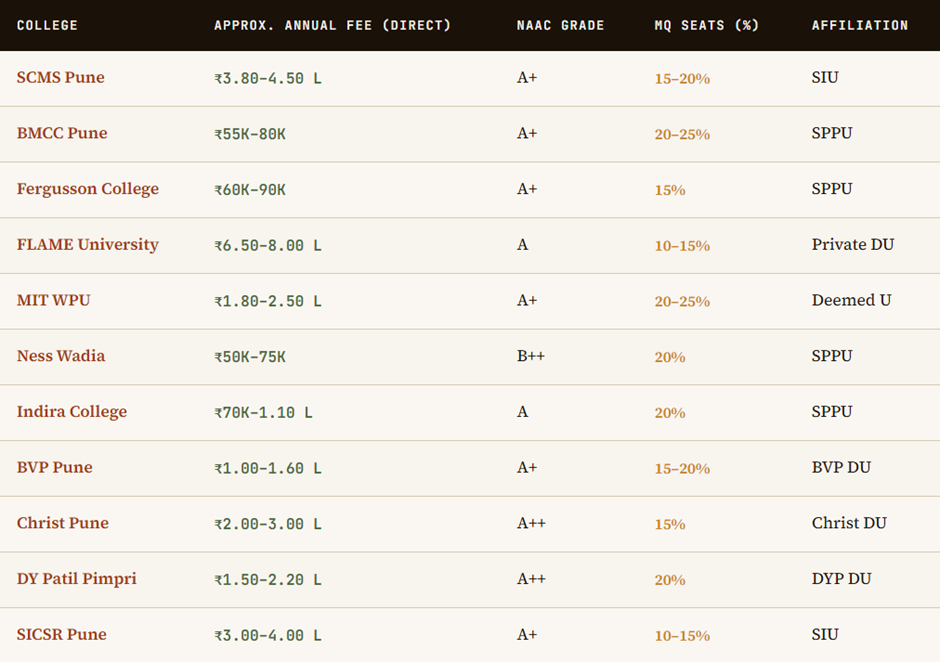
Task: Open the MIT WPU college link
Action: pyautogui.click(x=53, y=300)
